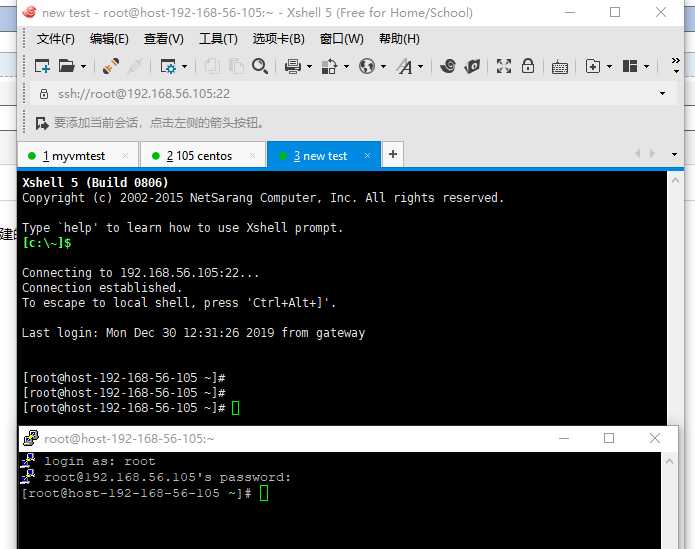695x549 pixels.
Task: Expand the Encoding dropdown arrow
Action: (383, 67)
